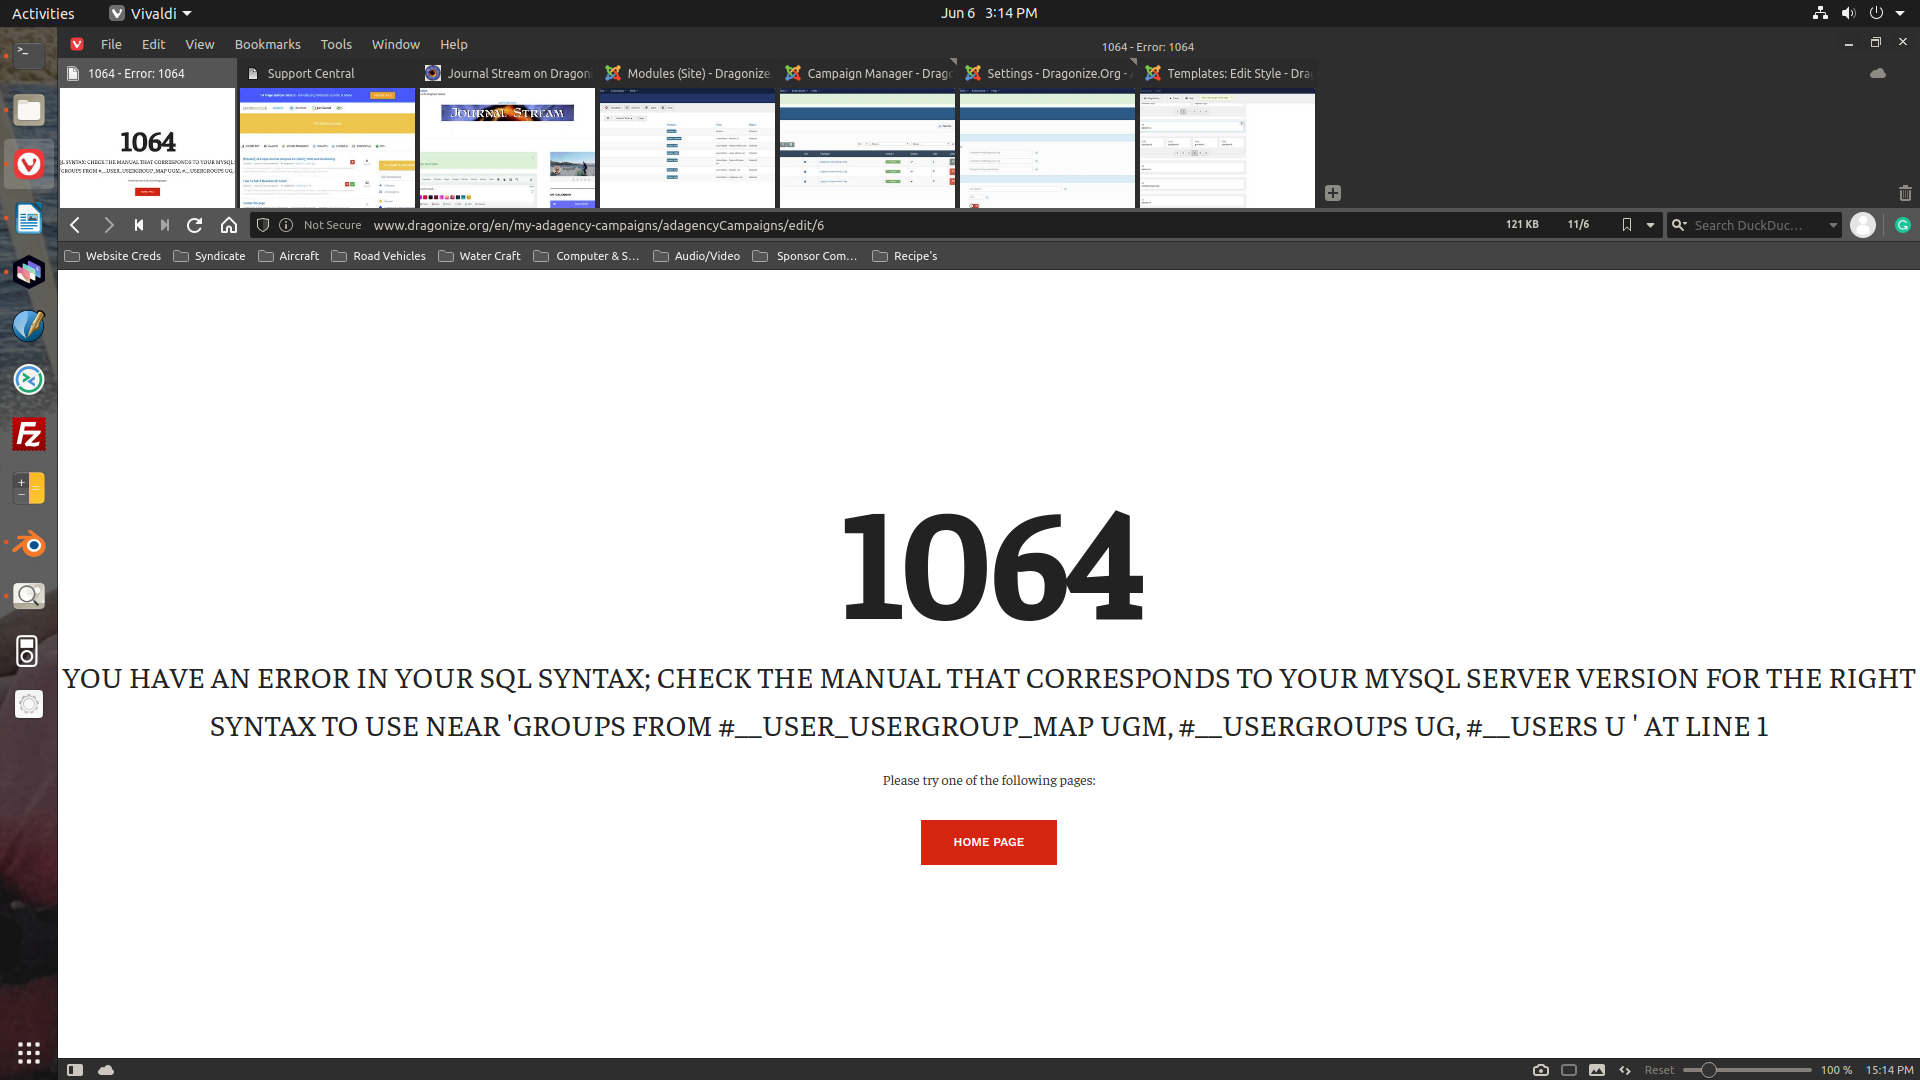Click the browser reload button
This screenshot has height=1080, width=1920.
point(195,225)
